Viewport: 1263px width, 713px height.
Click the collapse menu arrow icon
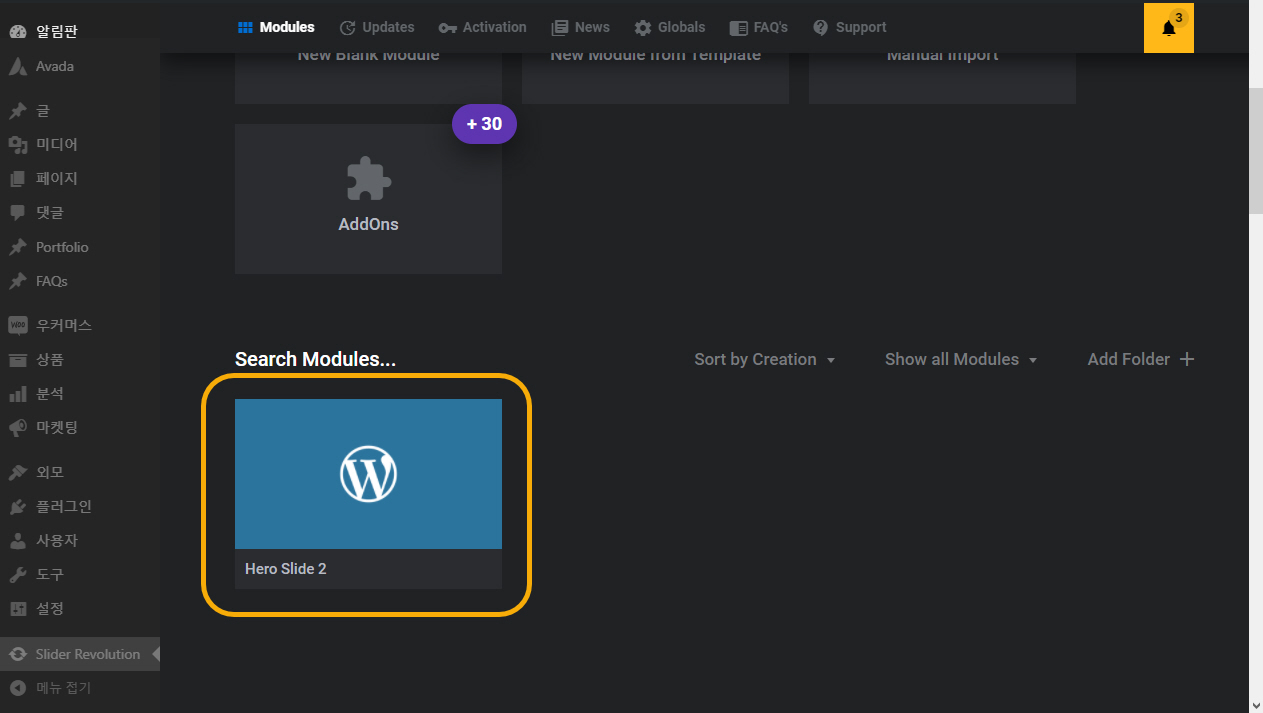17,688
